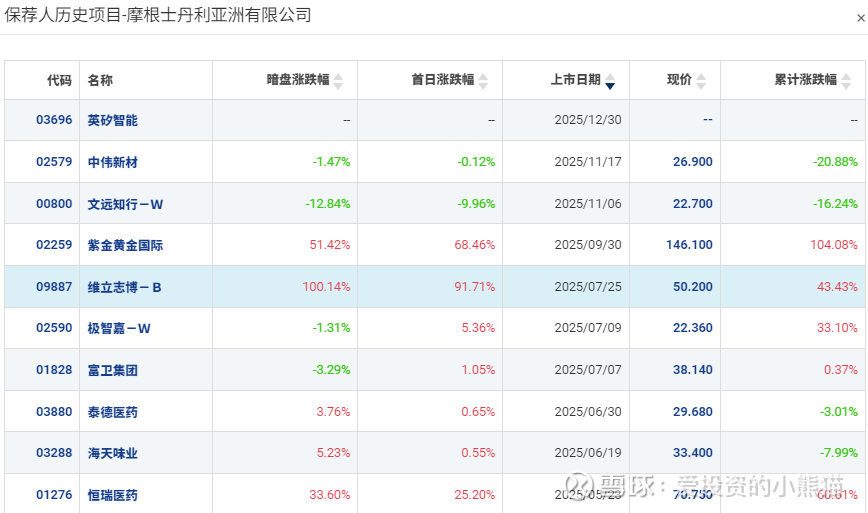Open 紫金黄金国际 stock link
This screenshot has width=868, height=513.
tap(125, 245)
